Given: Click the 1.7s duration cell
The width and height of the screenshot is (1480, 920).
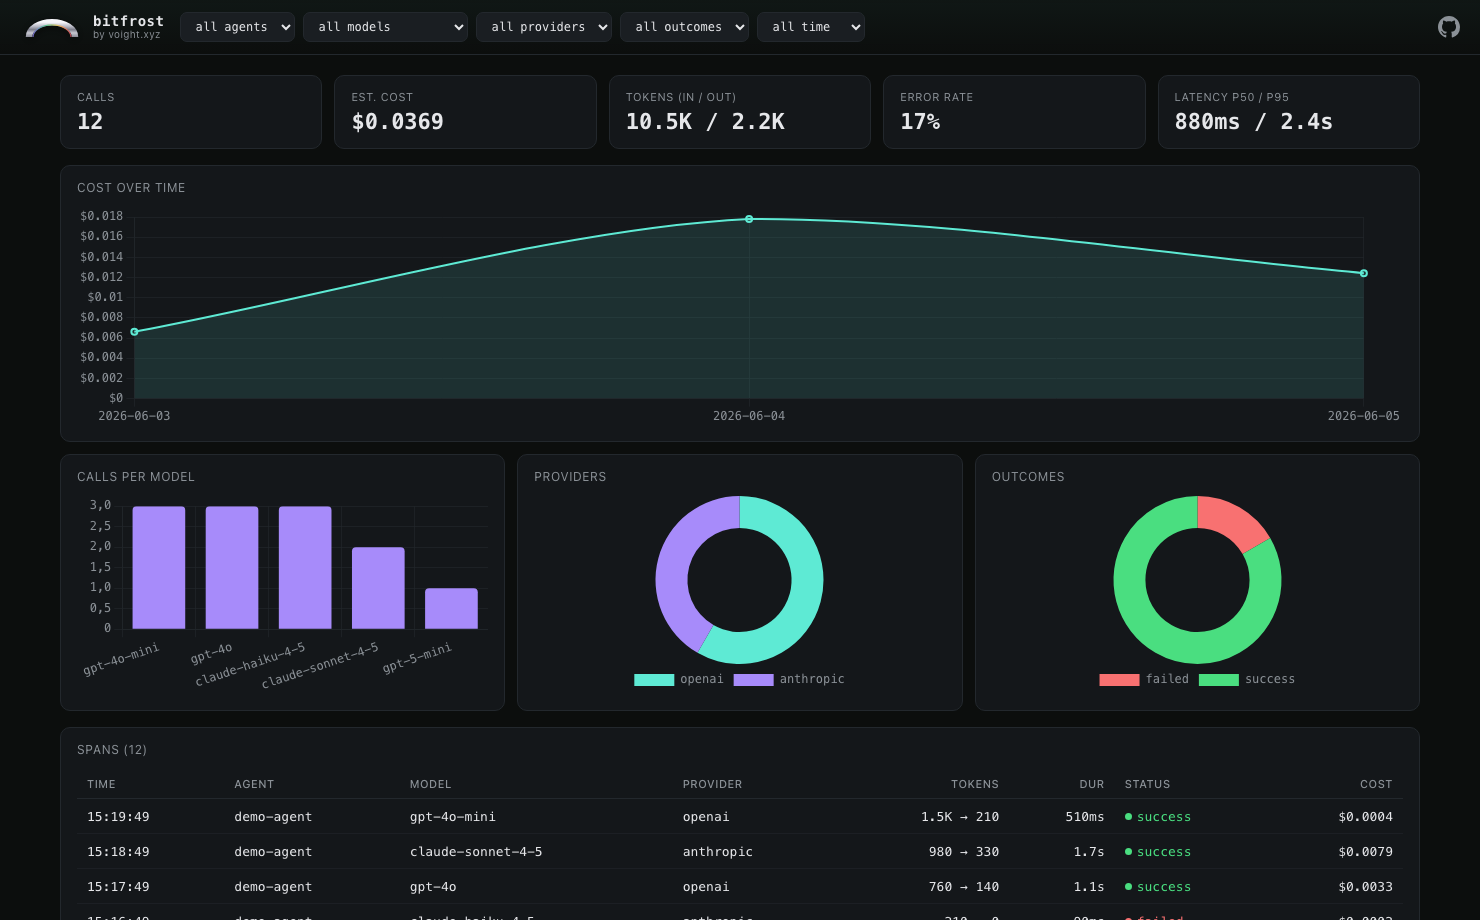Looking at the screenshot, I should (x=1089, y=852).
